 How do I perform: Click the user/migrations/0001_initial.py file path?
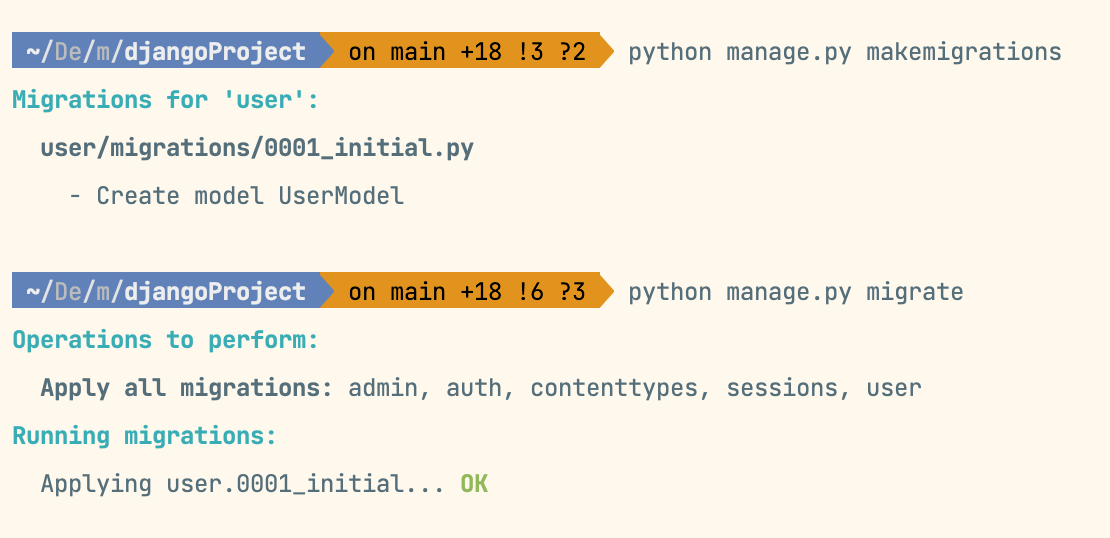click(x=257, y=148)
